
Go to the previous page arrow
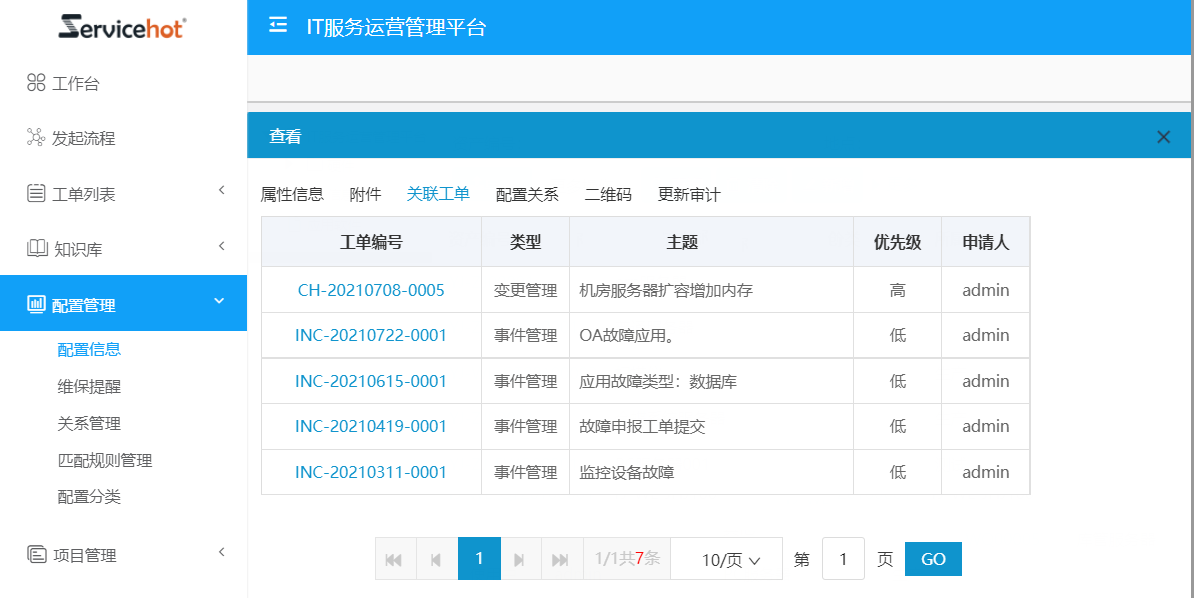[436, 559]
